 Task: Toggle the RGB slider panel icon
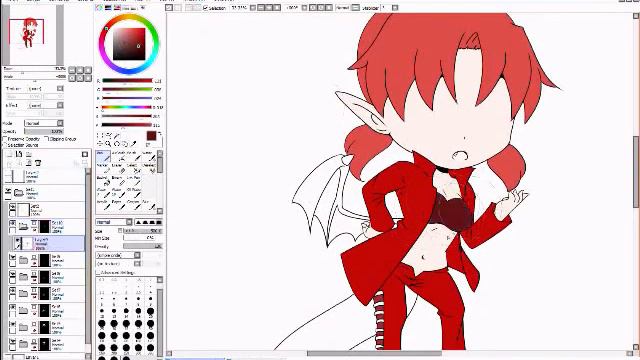pos(108,8)
